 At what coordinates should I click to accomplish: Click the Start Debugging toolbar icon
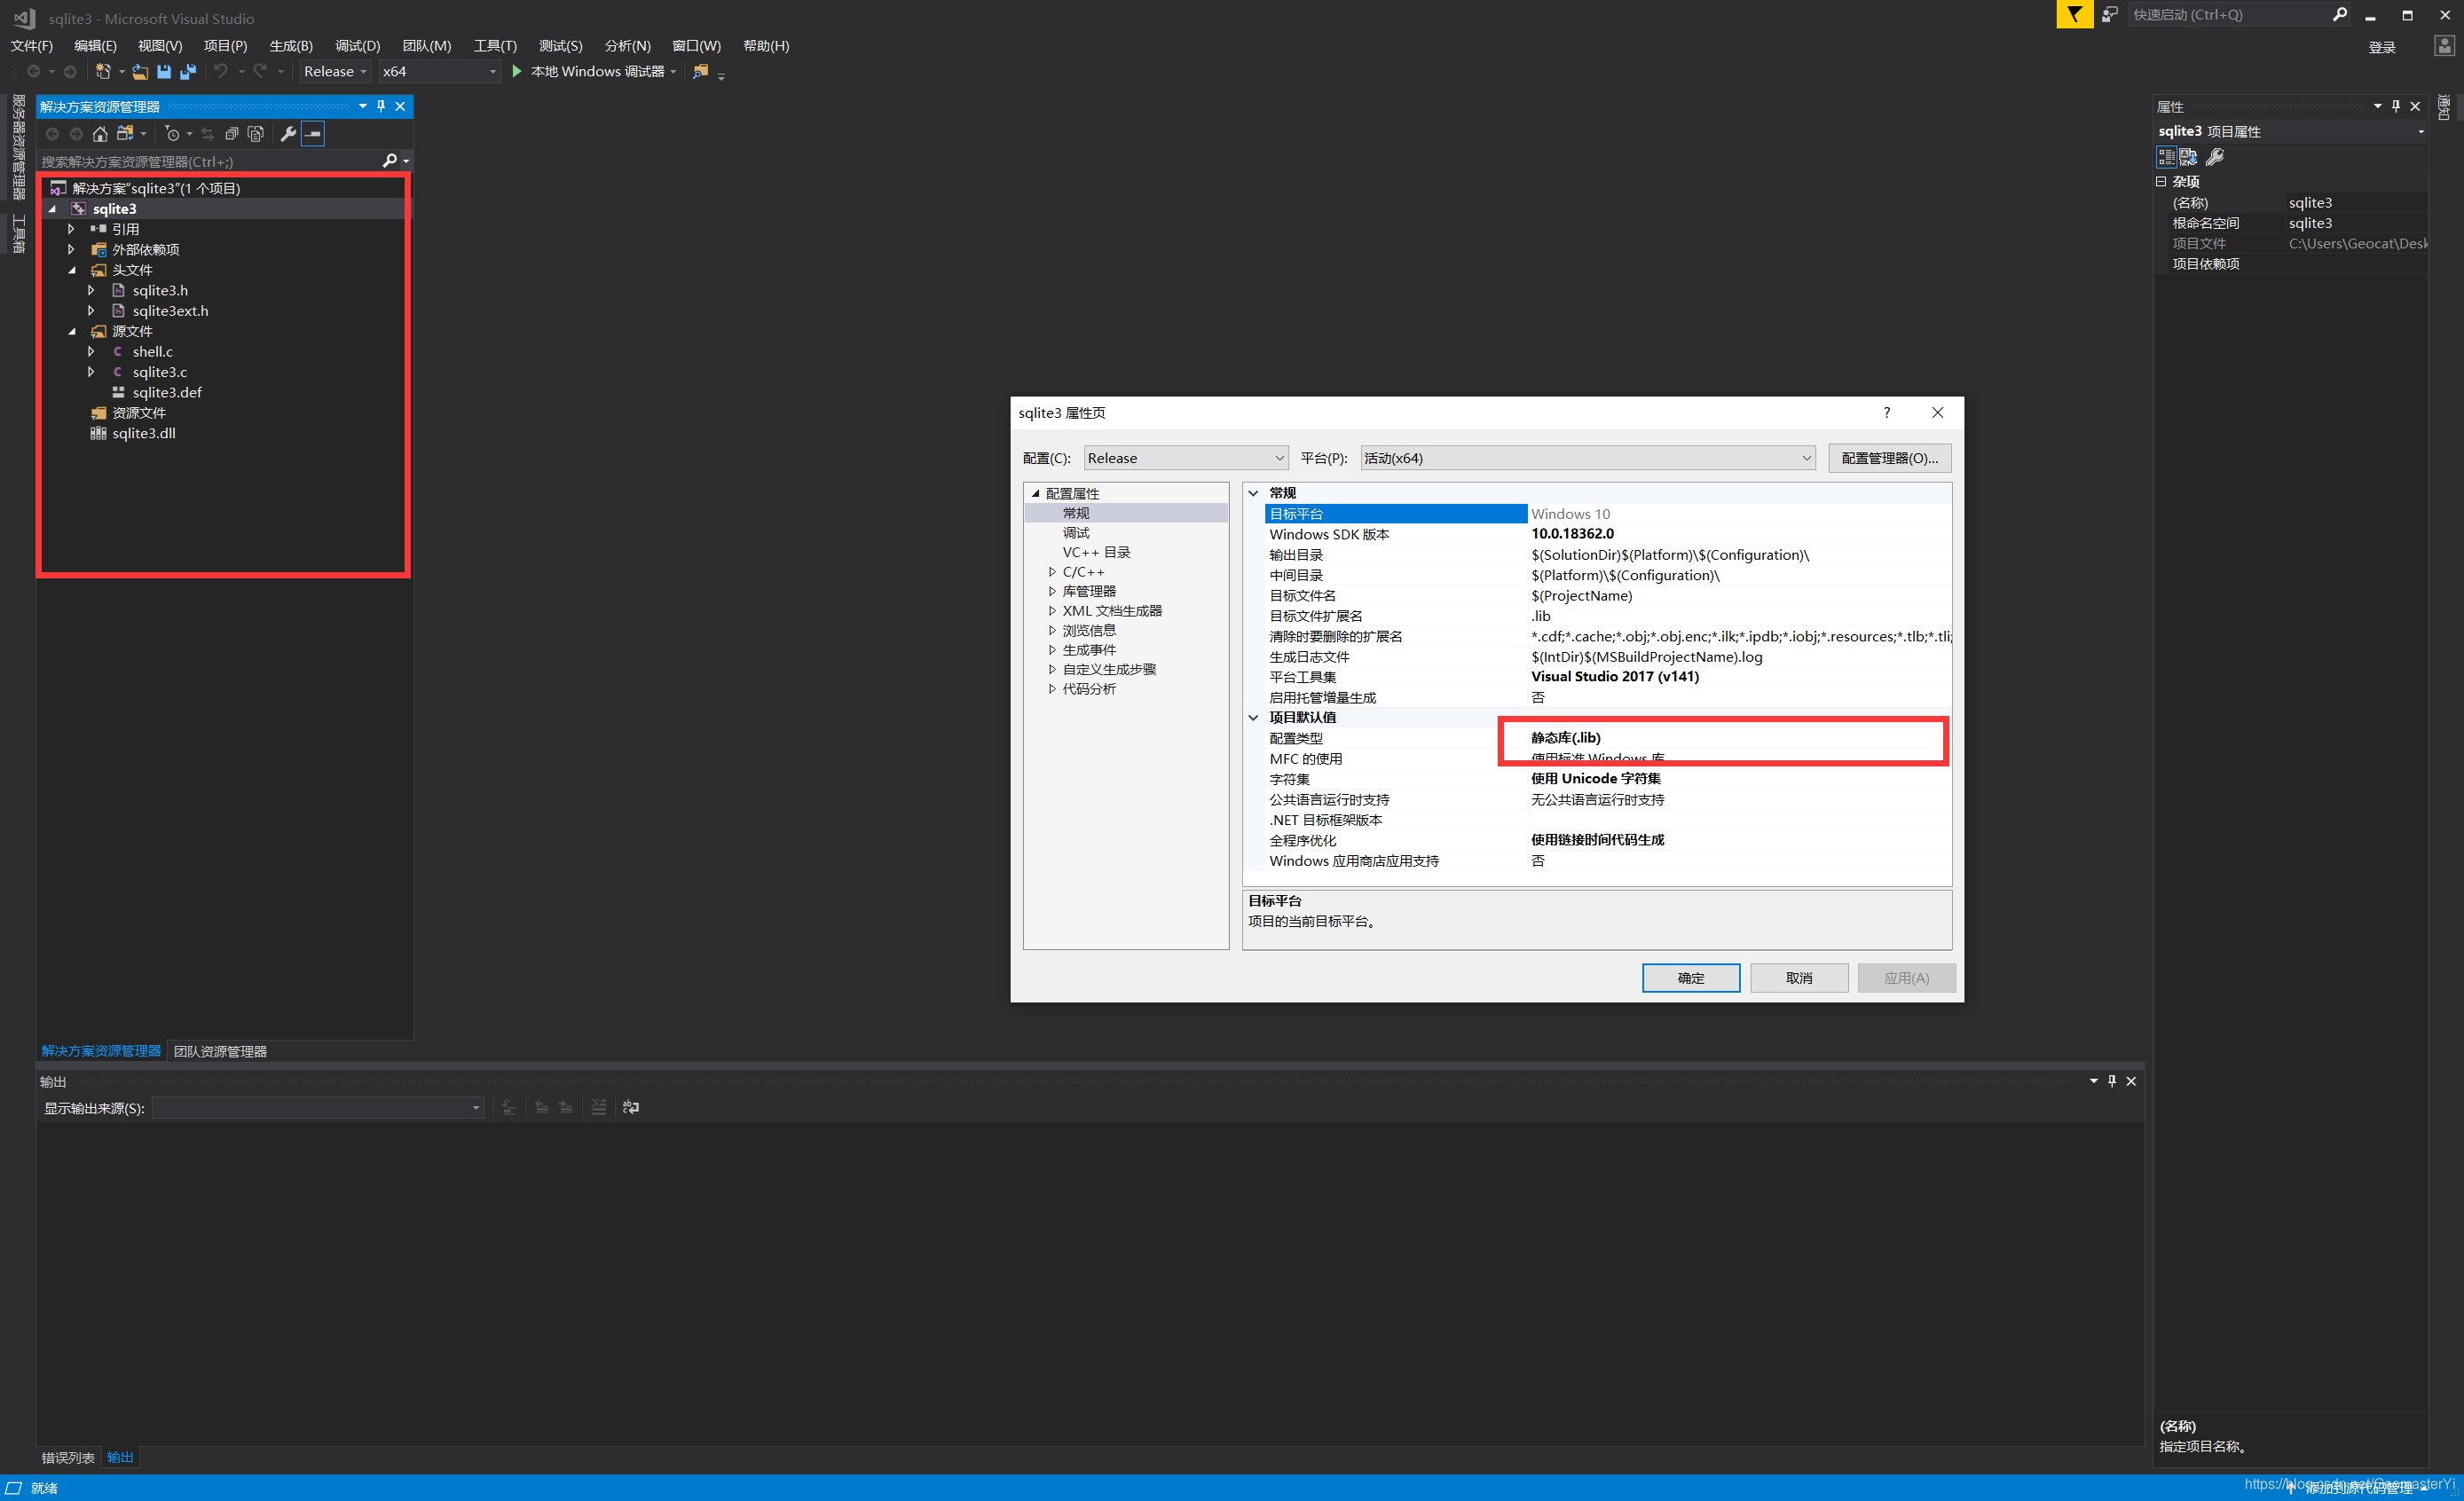click(521, 72)
